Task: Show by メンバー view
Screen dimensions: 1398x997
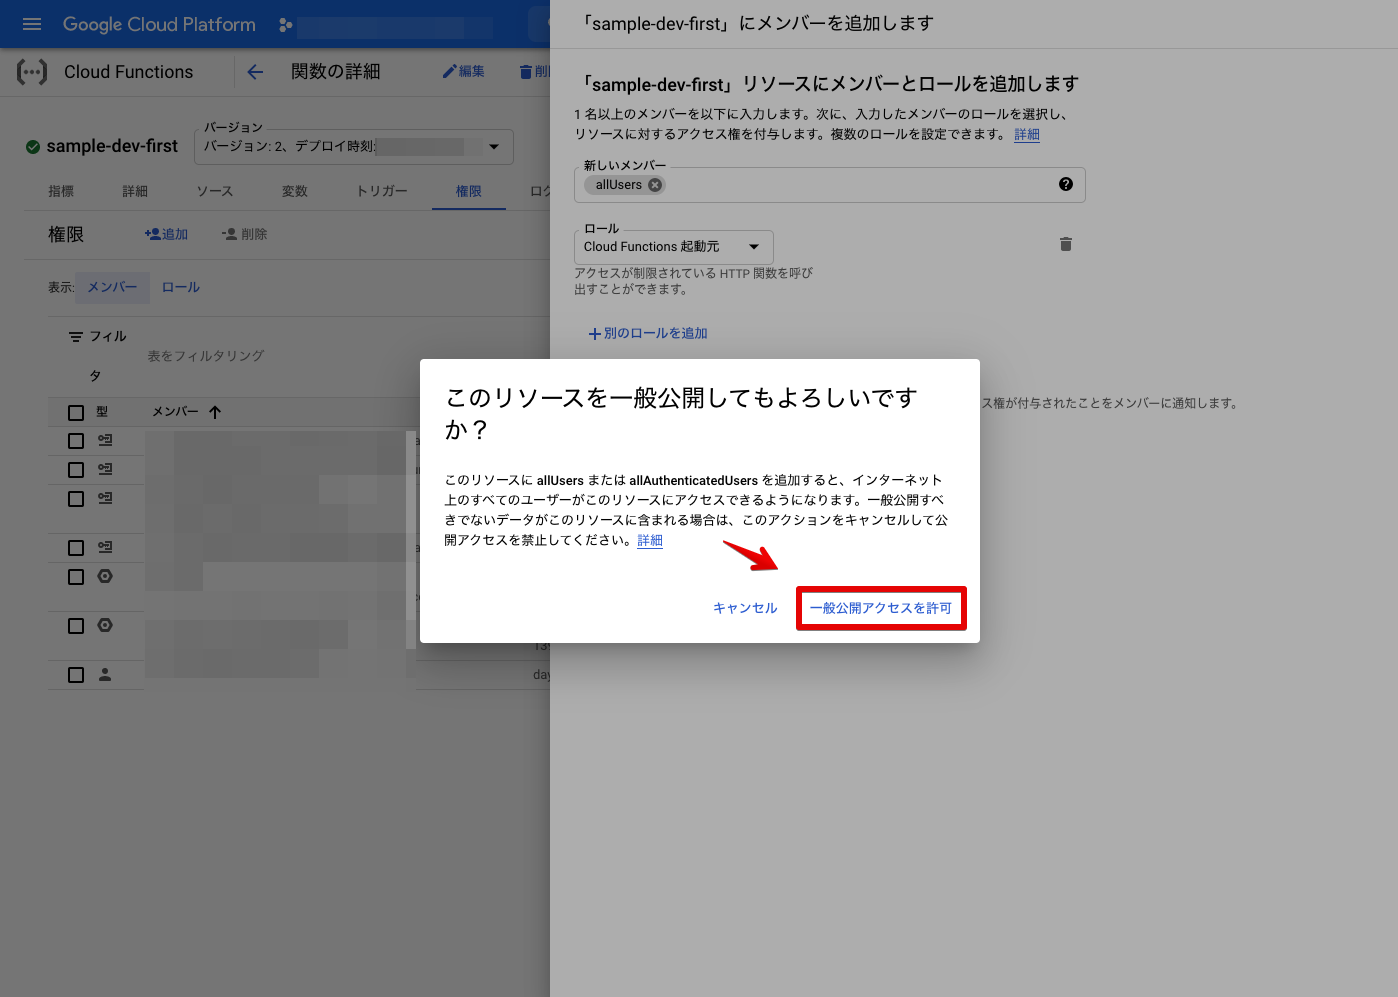Action: (x=112, y=287)
